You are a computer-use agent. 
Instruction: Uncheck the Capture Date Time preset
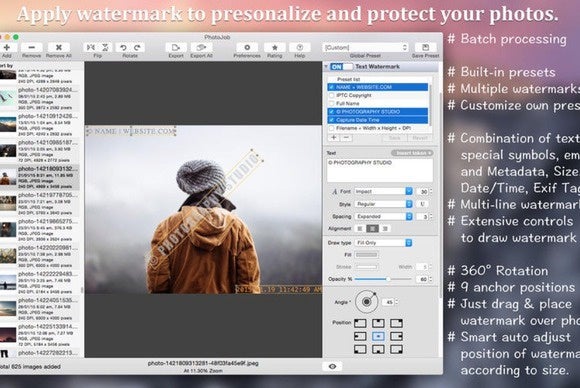tap(331, 120)
